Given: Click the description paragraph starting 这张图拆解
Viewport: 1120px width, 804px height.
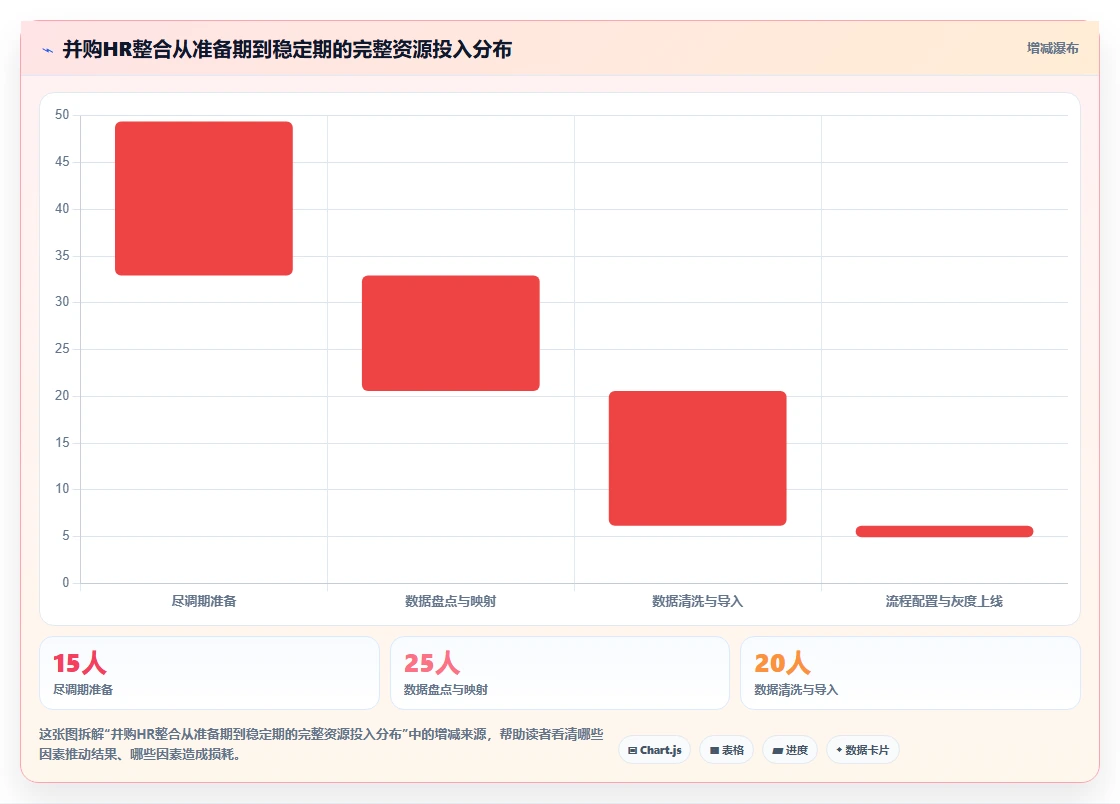Looking at the screenshot, I should [x=321, y=744].
